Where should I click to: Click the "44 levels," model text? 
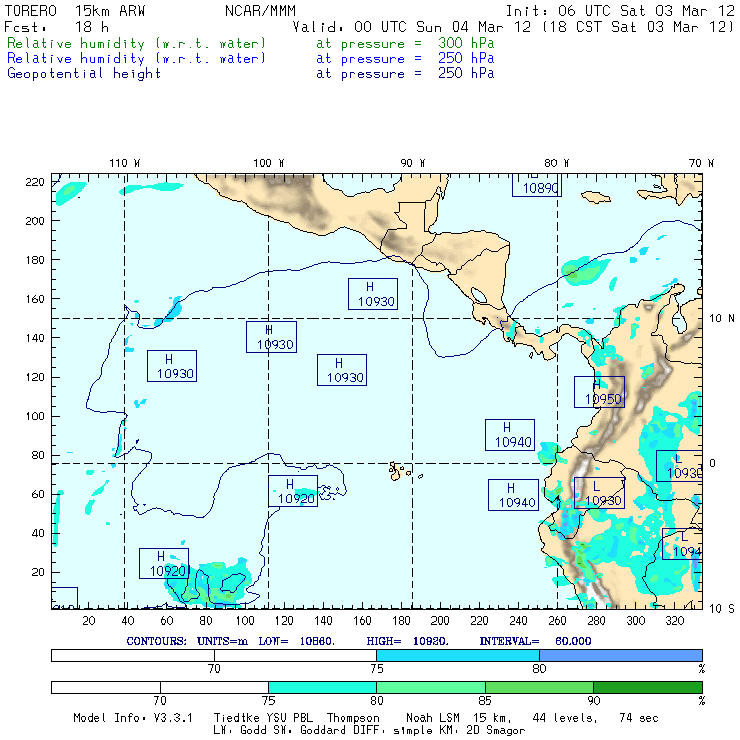pyautogui.click(x=565, y=718)
